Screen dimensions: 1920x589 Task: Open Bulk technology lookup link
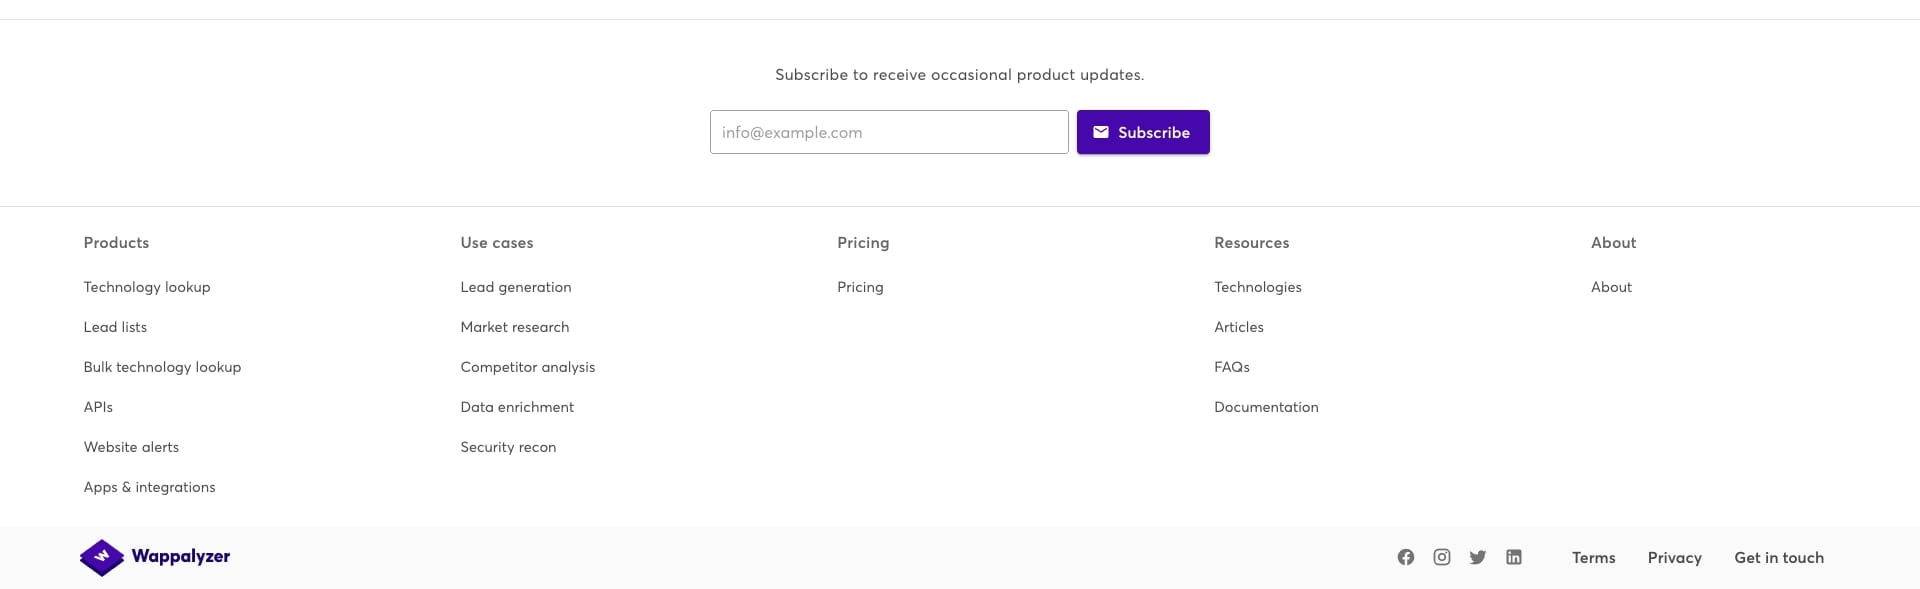tap(162, 367)
